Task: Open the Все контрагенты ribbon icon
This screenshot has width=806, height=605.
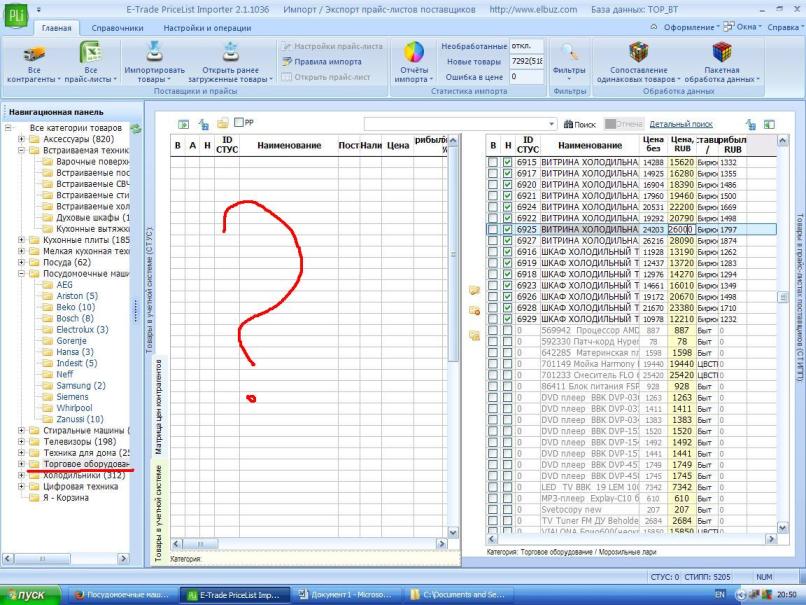Action: pos(34,53)
